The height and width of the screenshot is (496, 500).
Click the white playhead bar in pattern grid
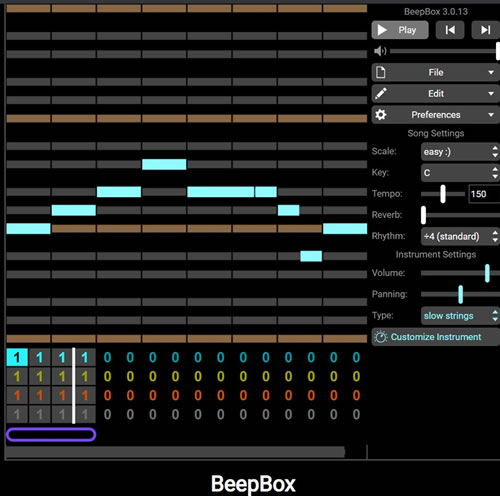click(x=74, y=386)
